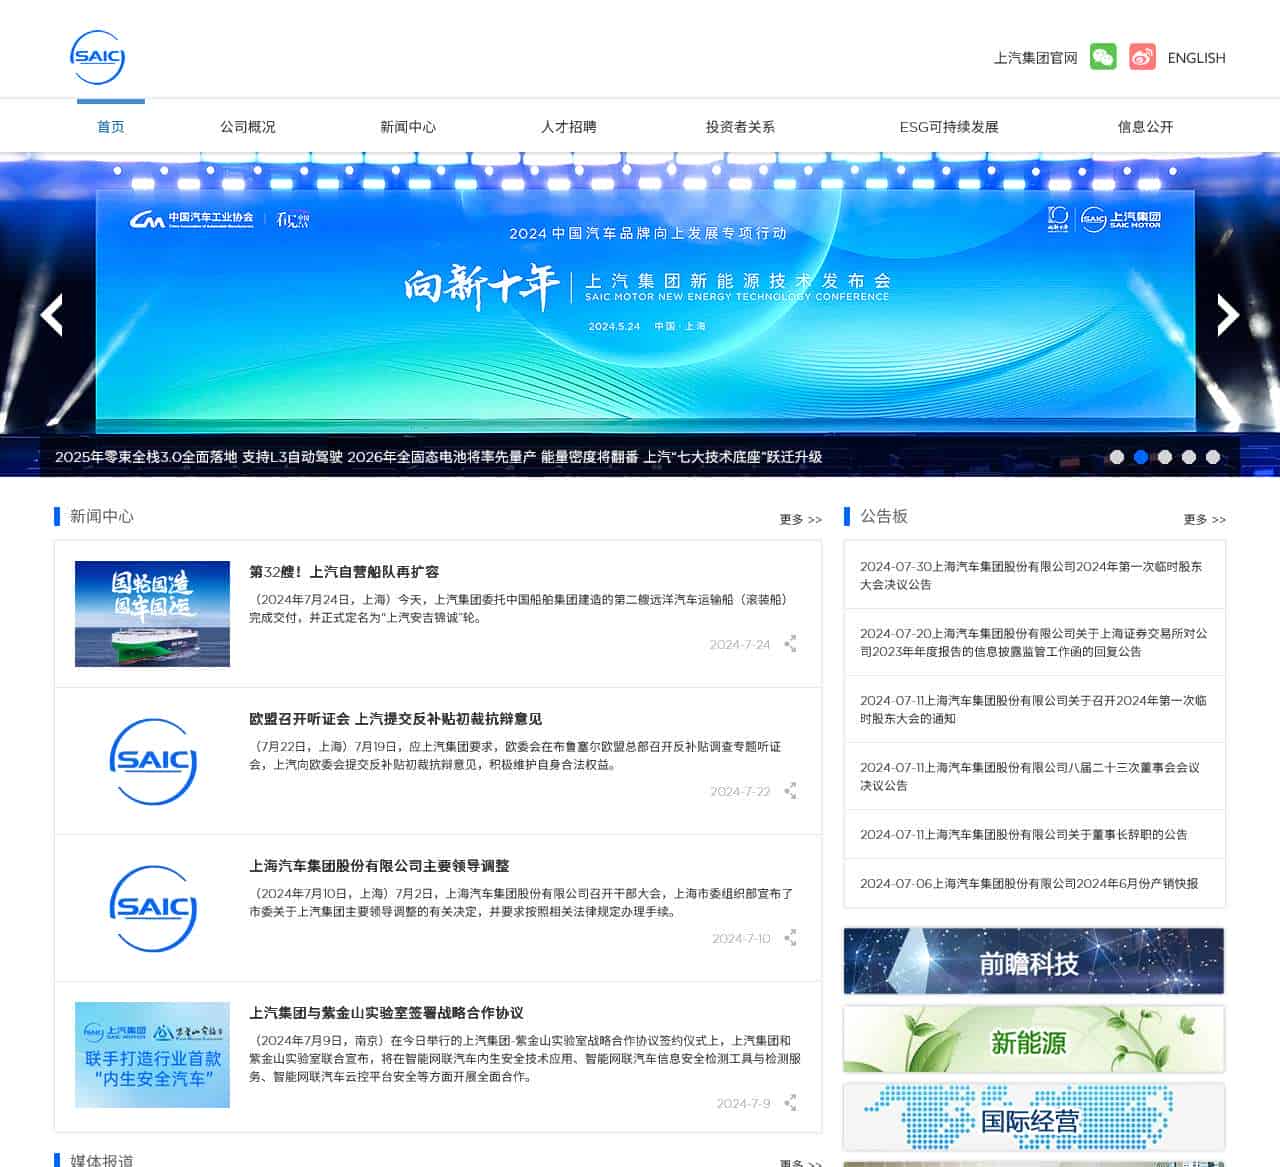Open the Weibo icon link
The width and height of the screenshot is (1280, 1167).
1142,57
